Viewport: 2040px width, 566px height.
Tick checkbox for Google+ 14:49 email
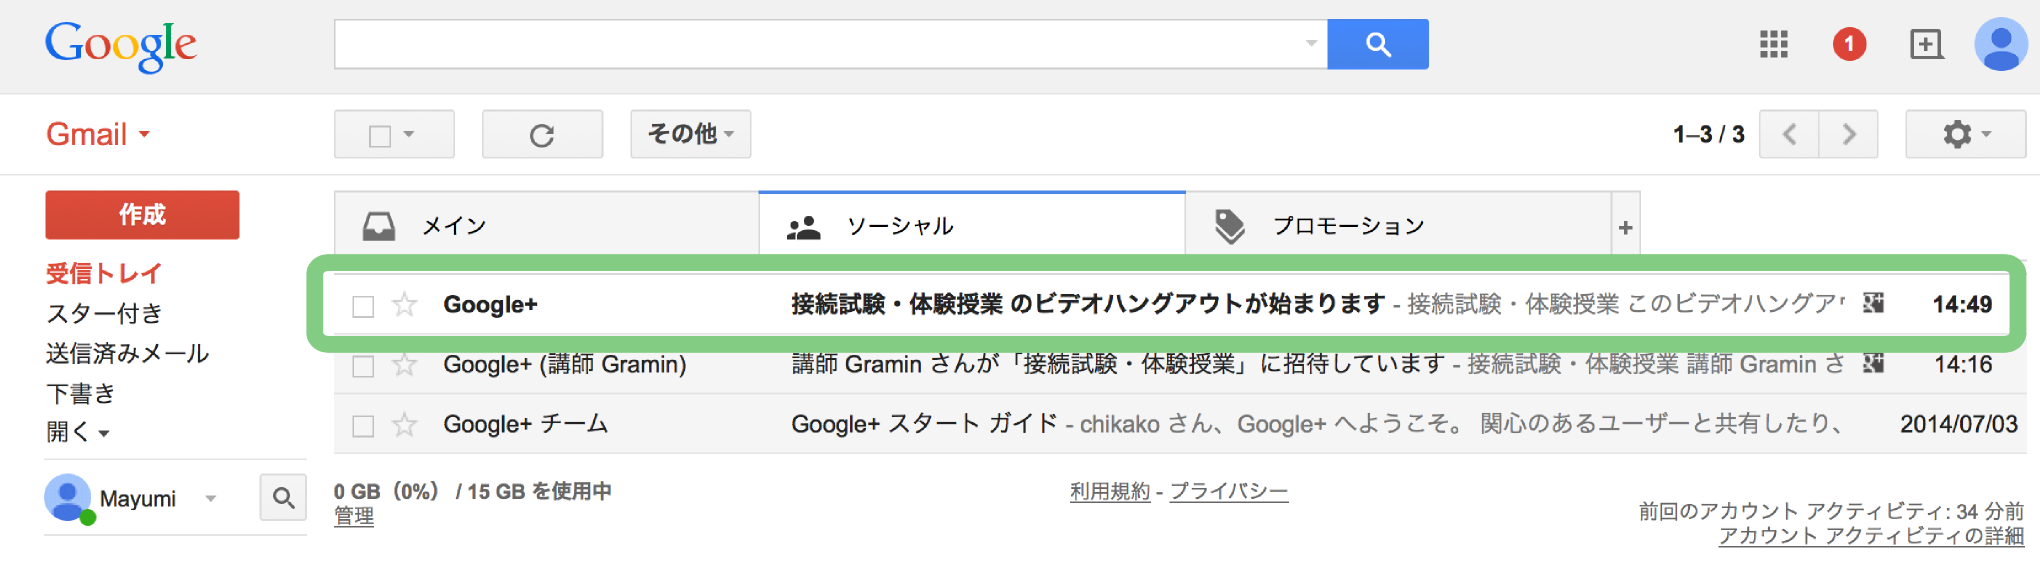363,306
